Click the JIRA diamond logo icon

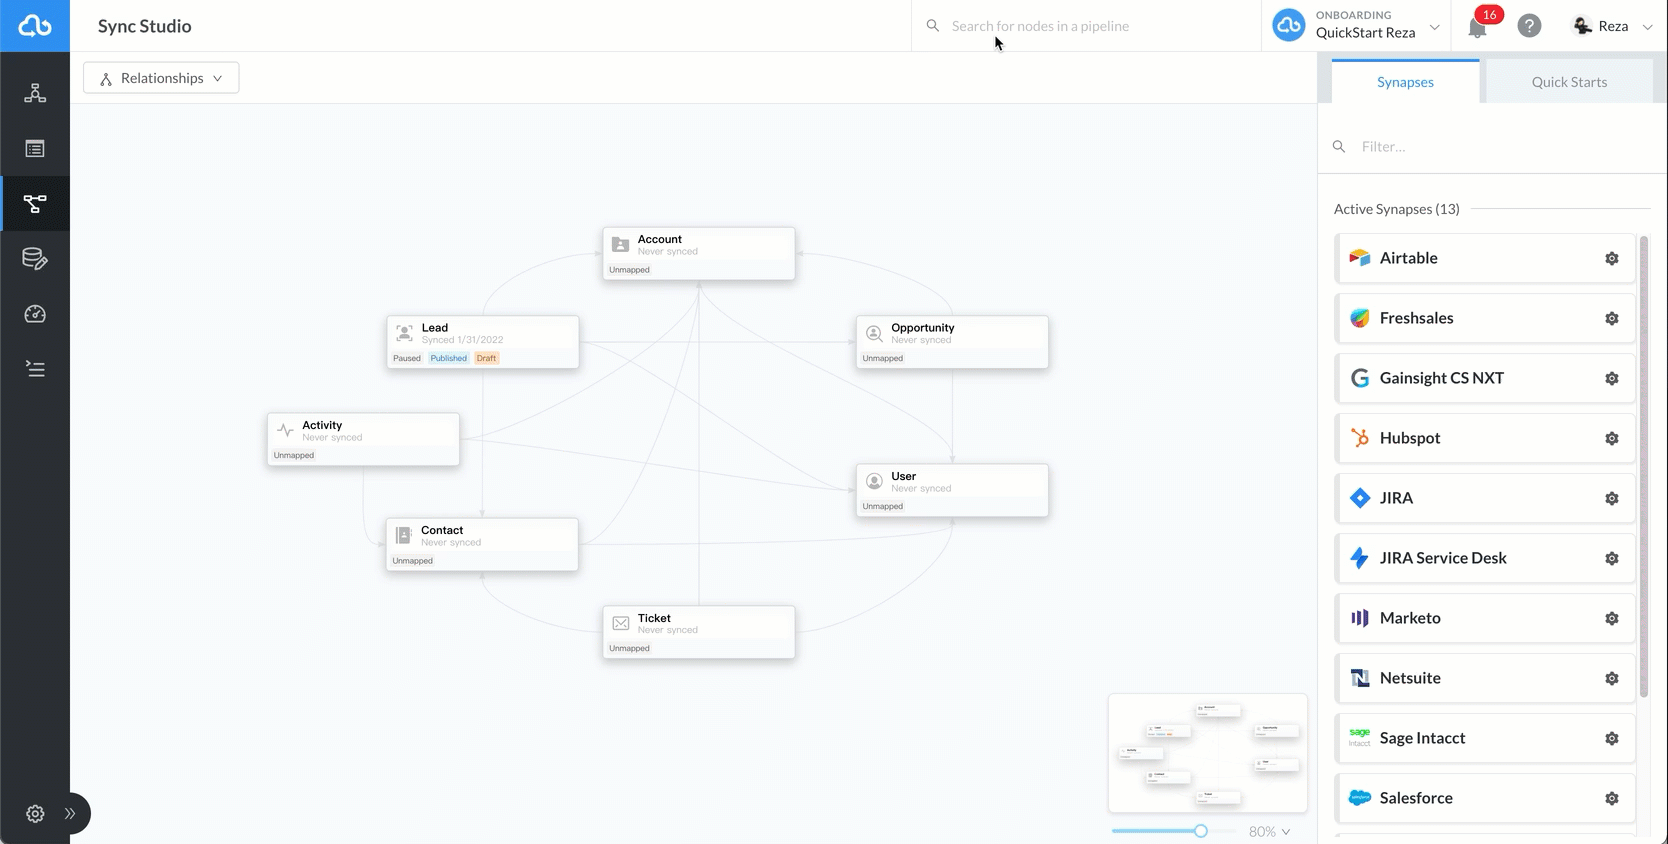[1360, 498]
